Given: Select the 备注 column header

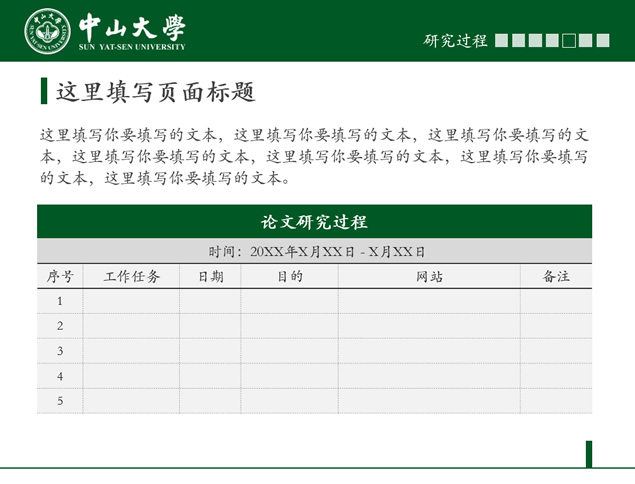Looking at the screenshot, I should [x=556, y=277].
